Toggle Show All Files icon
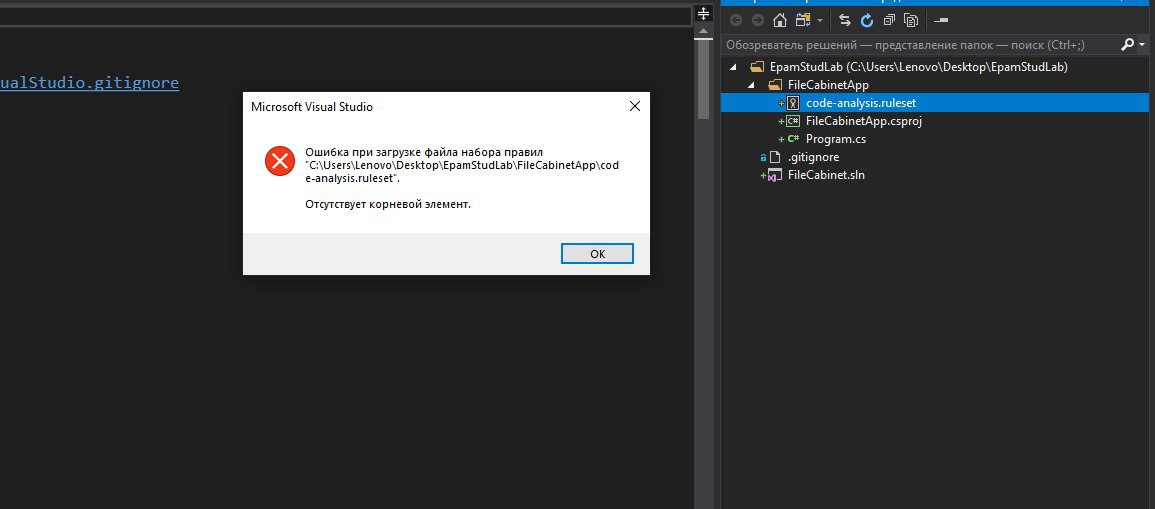 tap(911, 21)
